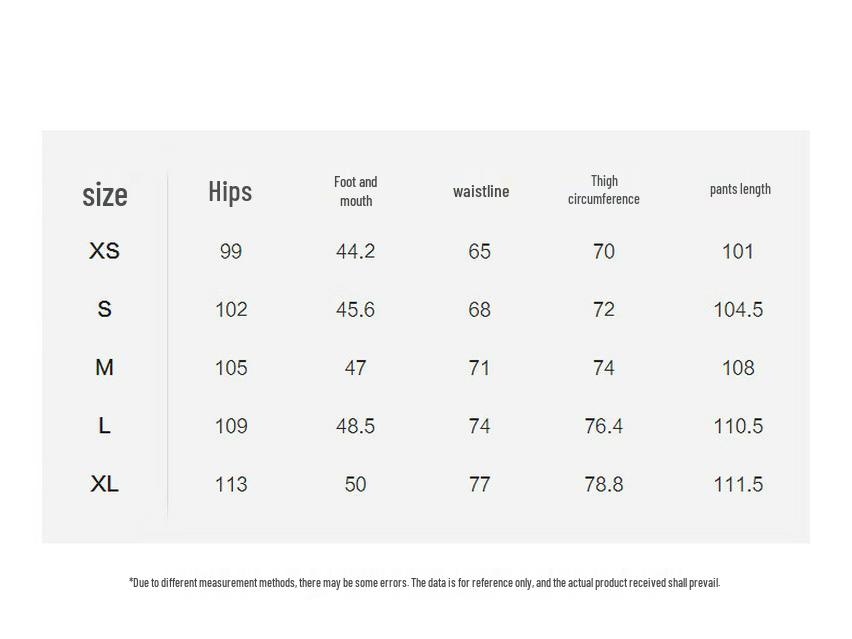
Task: Click the hips value 99
Action: [x=231, y=252]
